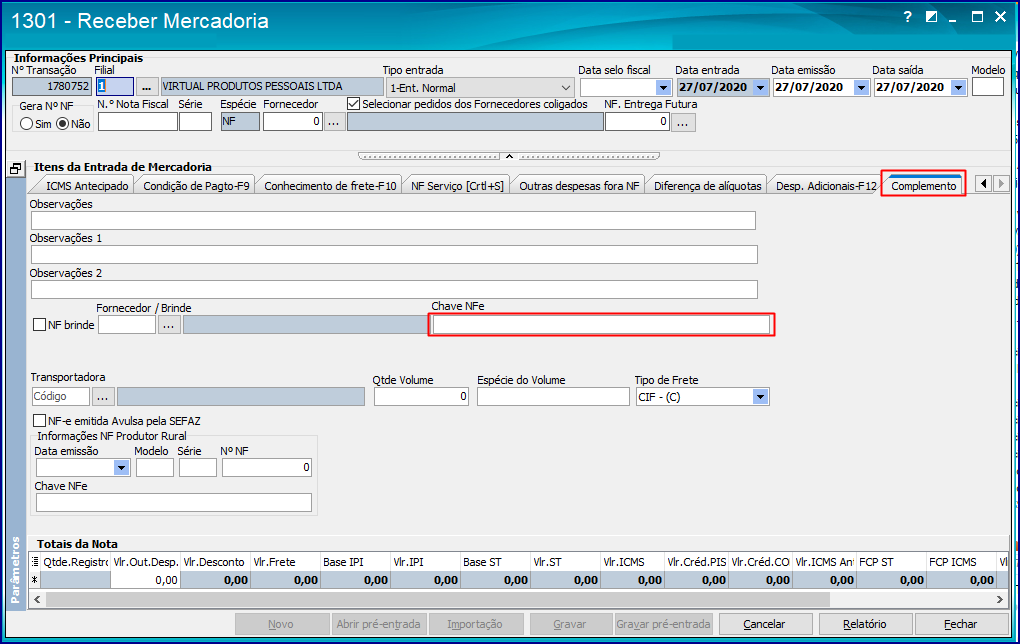Open Produtor Rural Data emissão date picker
Viewport: 1020px width, 644px height.
point(122,468)
